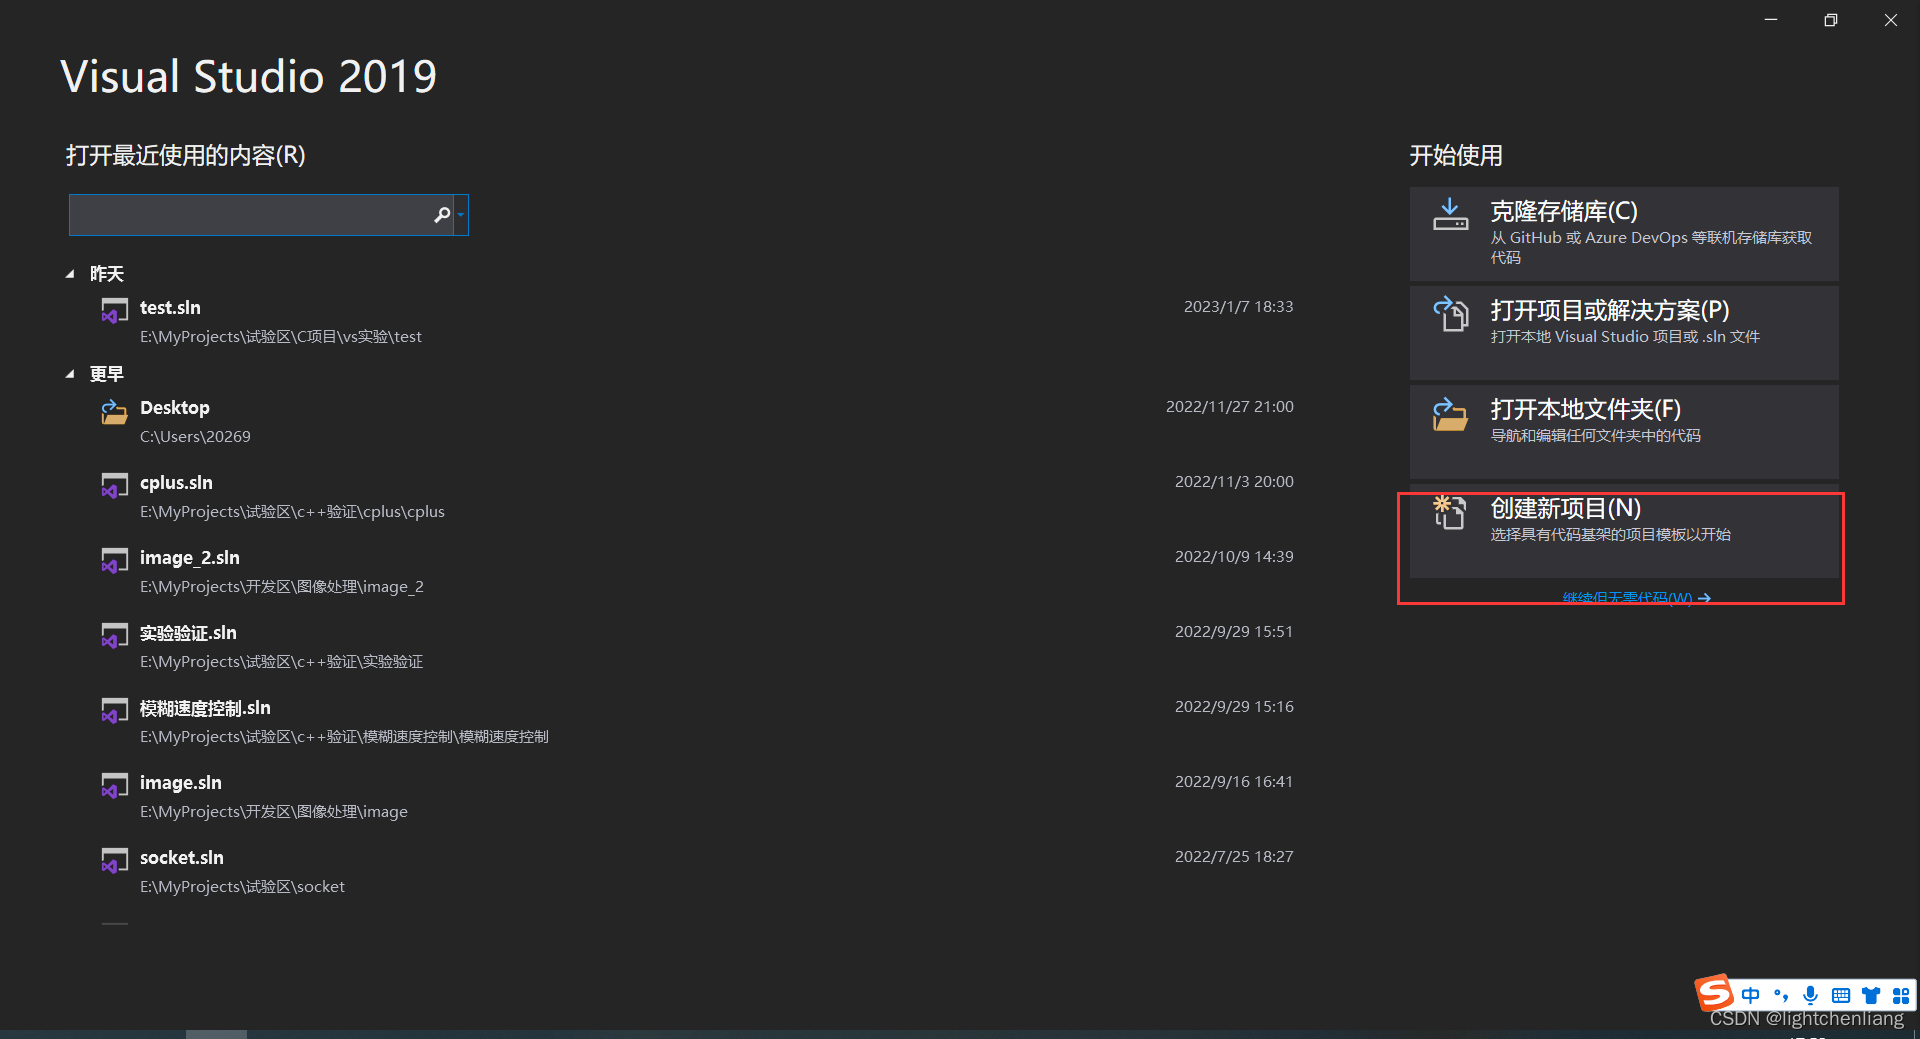1920x1039 pixels.
Task: Click path C:\Users\20269
Action: 195,437
